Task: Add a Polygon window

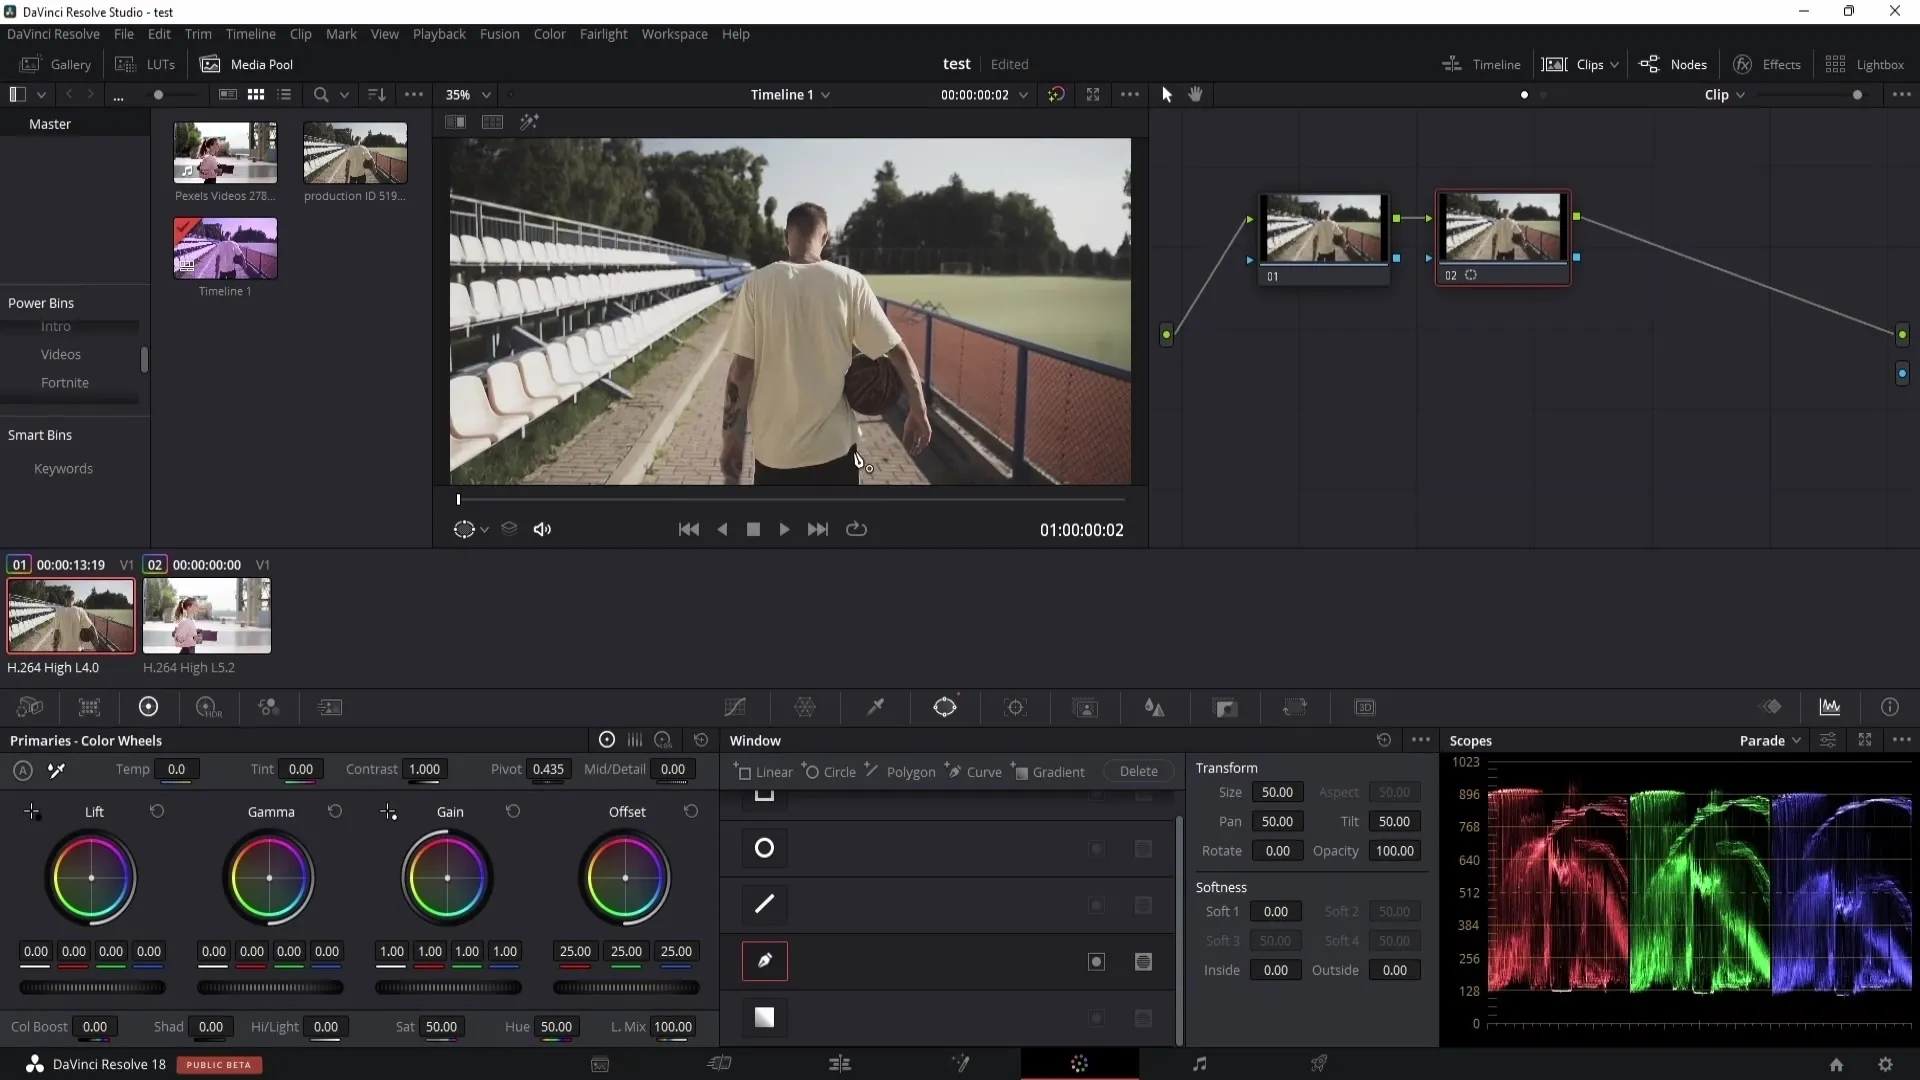Action: tap(900, 771)
